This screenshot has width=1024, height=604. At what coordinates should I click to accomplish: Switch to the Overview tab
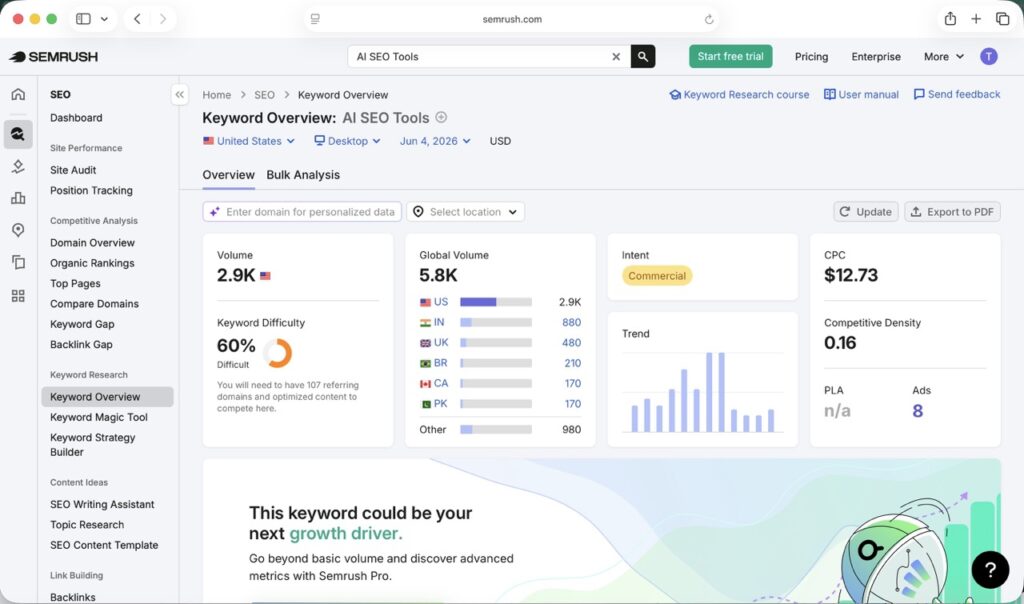tap(229, 175)
